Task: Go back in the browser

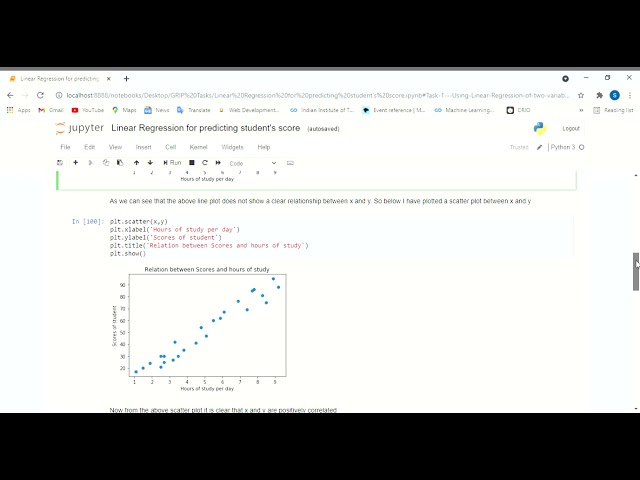Action: click(10, 96)
